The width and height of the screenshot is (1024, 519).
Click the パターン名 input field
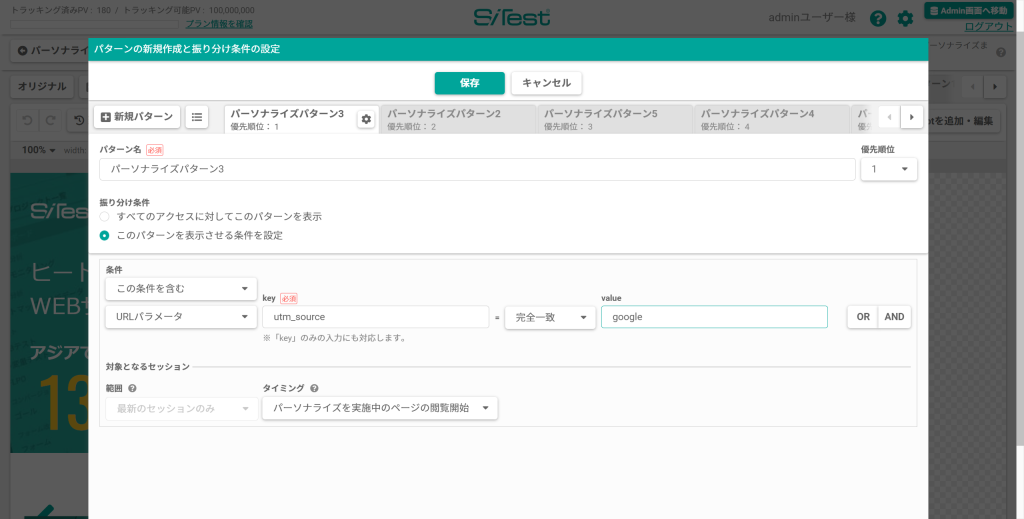pos(477,169)
